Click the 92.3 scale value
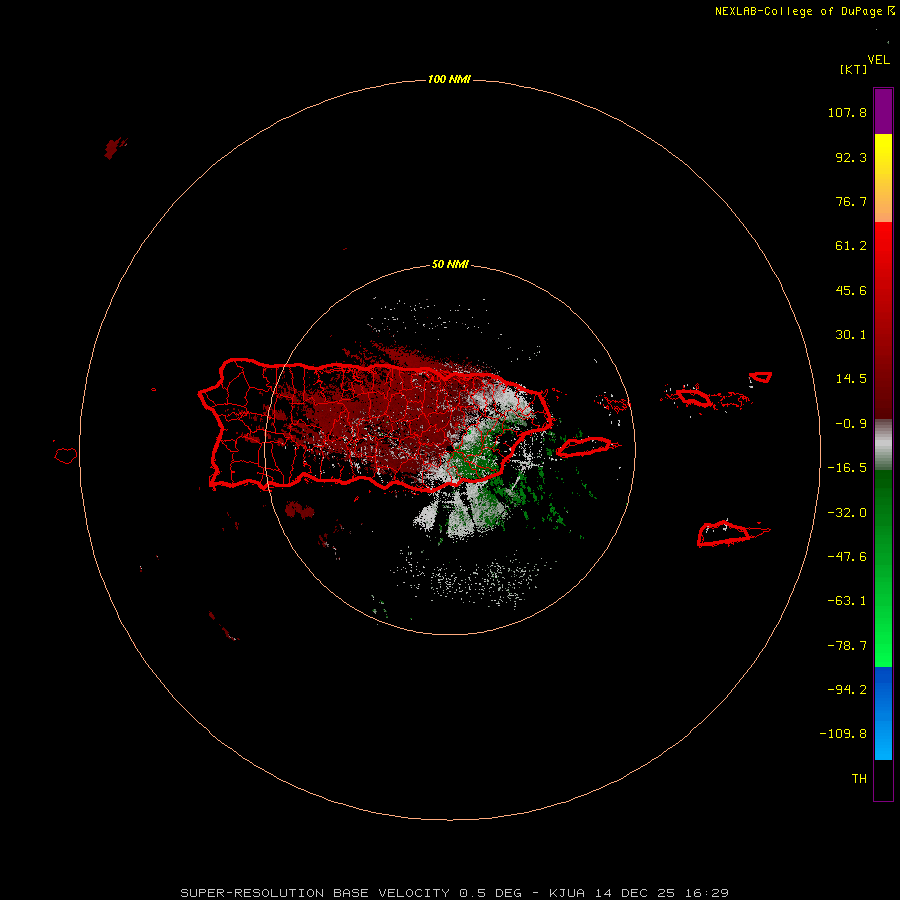This screenshot has height=900, width=900. (851, 157)
